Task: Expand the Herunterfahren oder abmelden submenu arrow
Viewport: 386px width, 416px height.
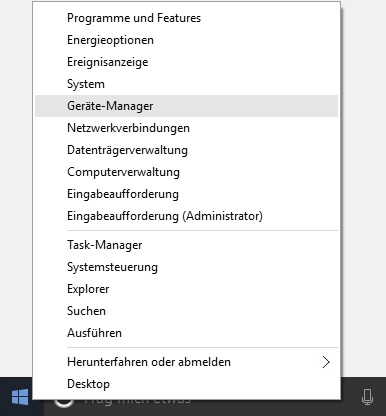Action: point(326,362)
